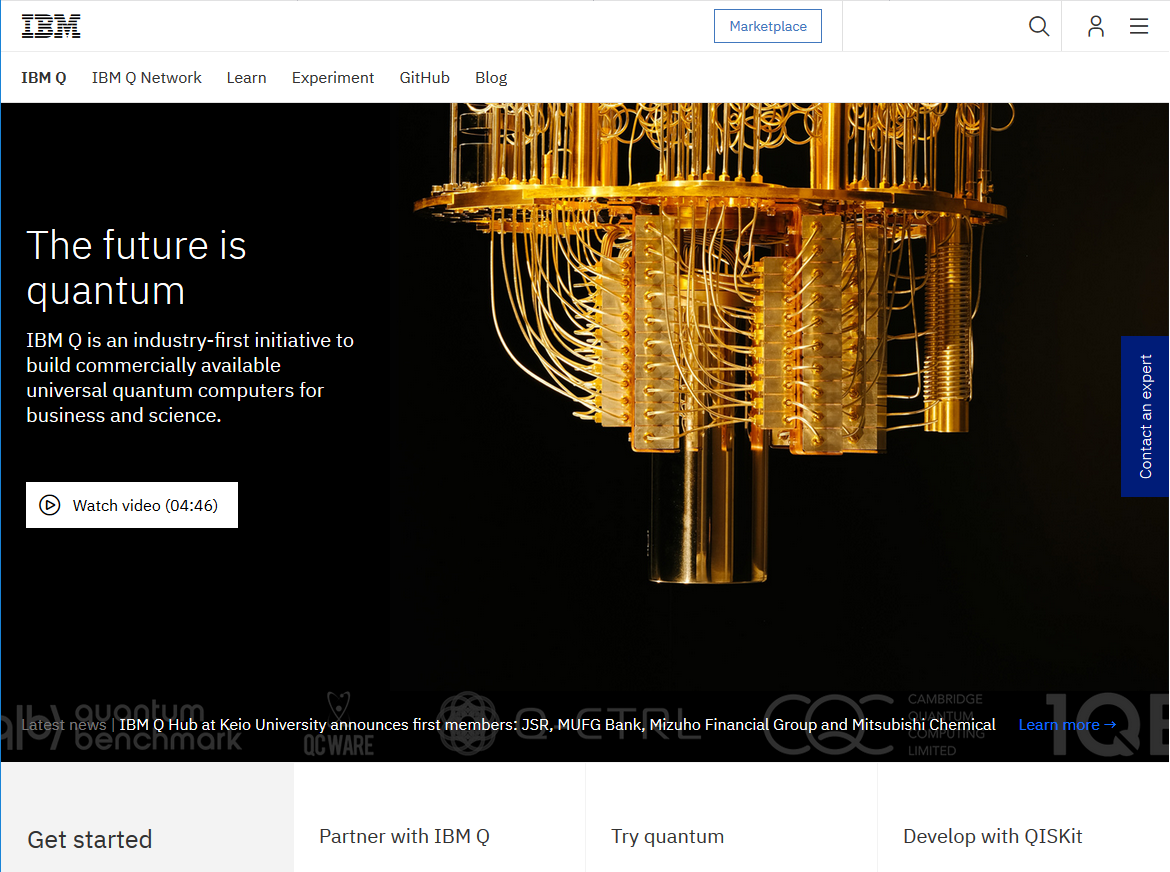The image size is (1170, 872).
Task: Go to IBM Q Network in navigation
Action: 147,78
